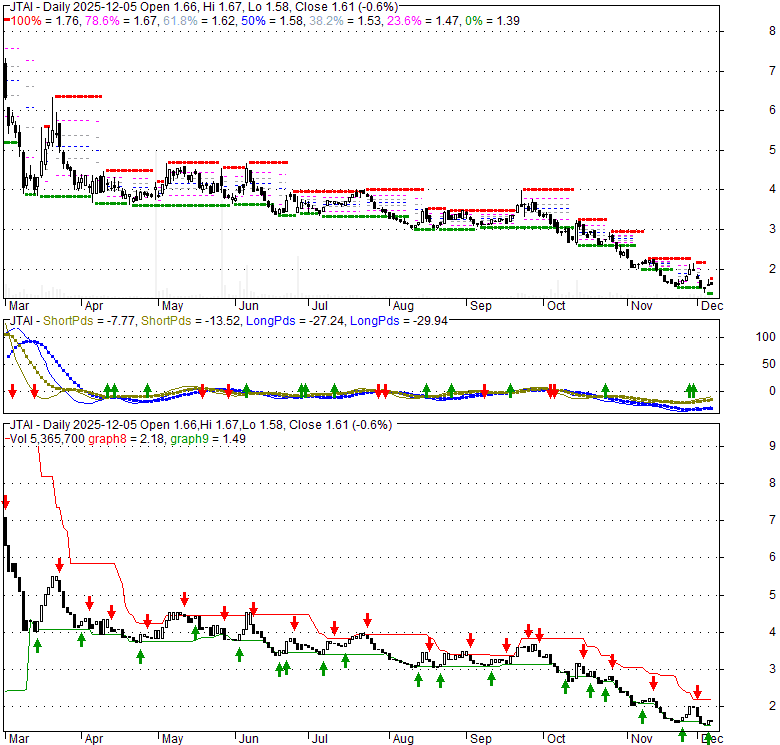Click the '9' price tick in bottom panel
Screen dimensions: 780x745
tap(772, 446)
